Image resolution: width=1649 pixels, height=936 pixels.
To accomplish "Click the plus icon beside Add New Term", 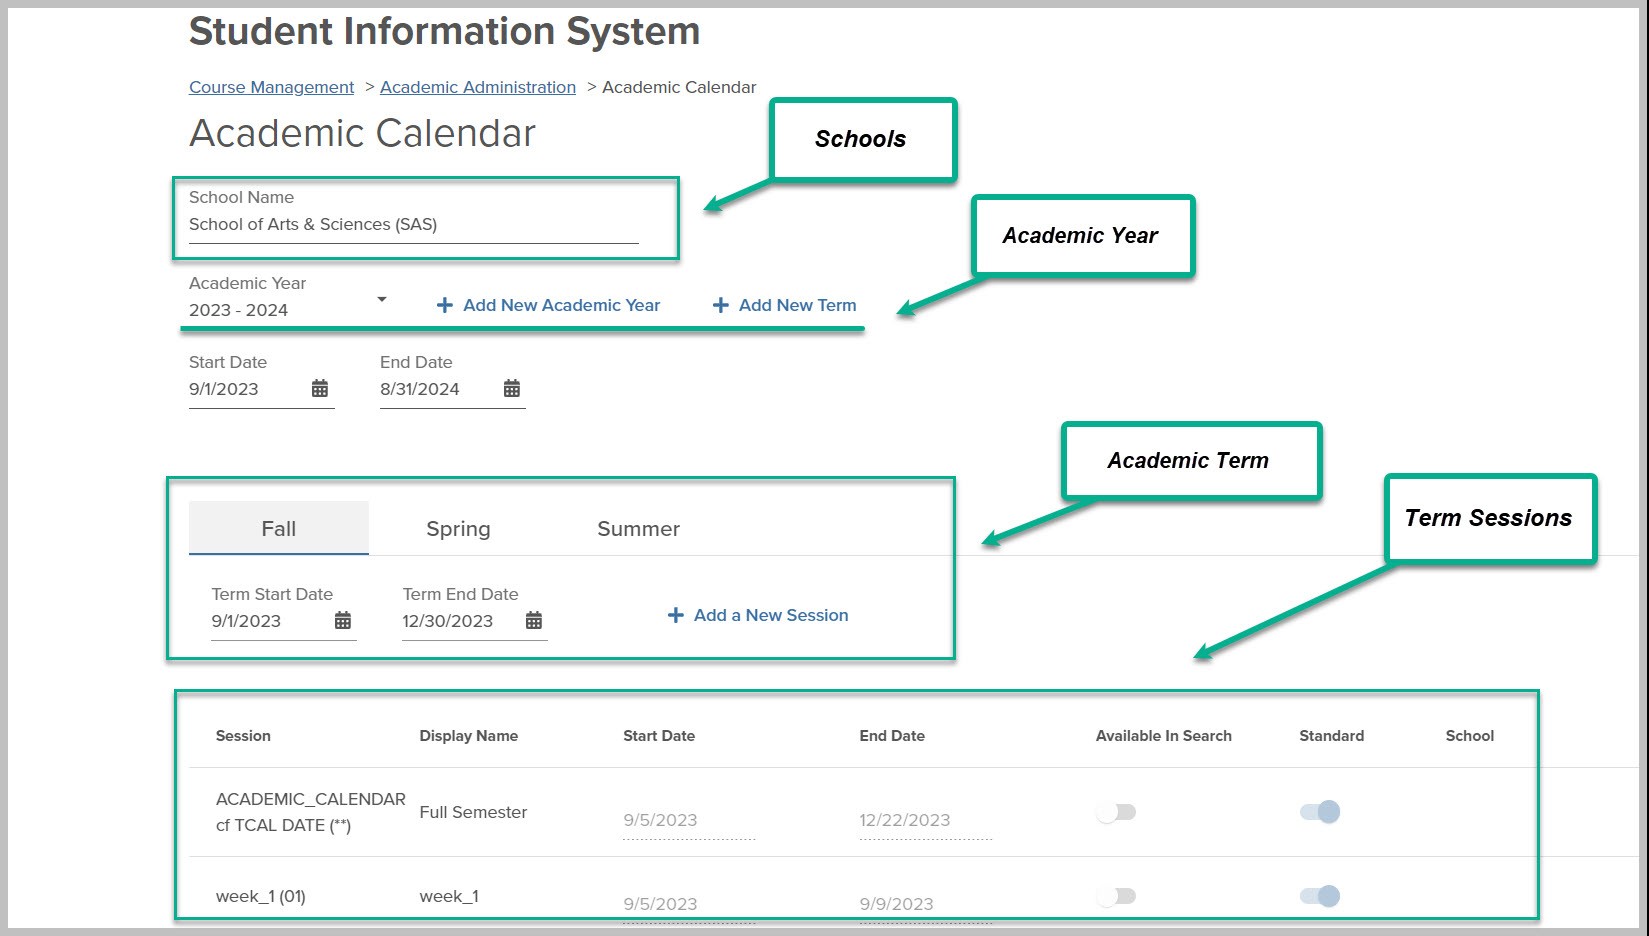I will tap(720, 305).
